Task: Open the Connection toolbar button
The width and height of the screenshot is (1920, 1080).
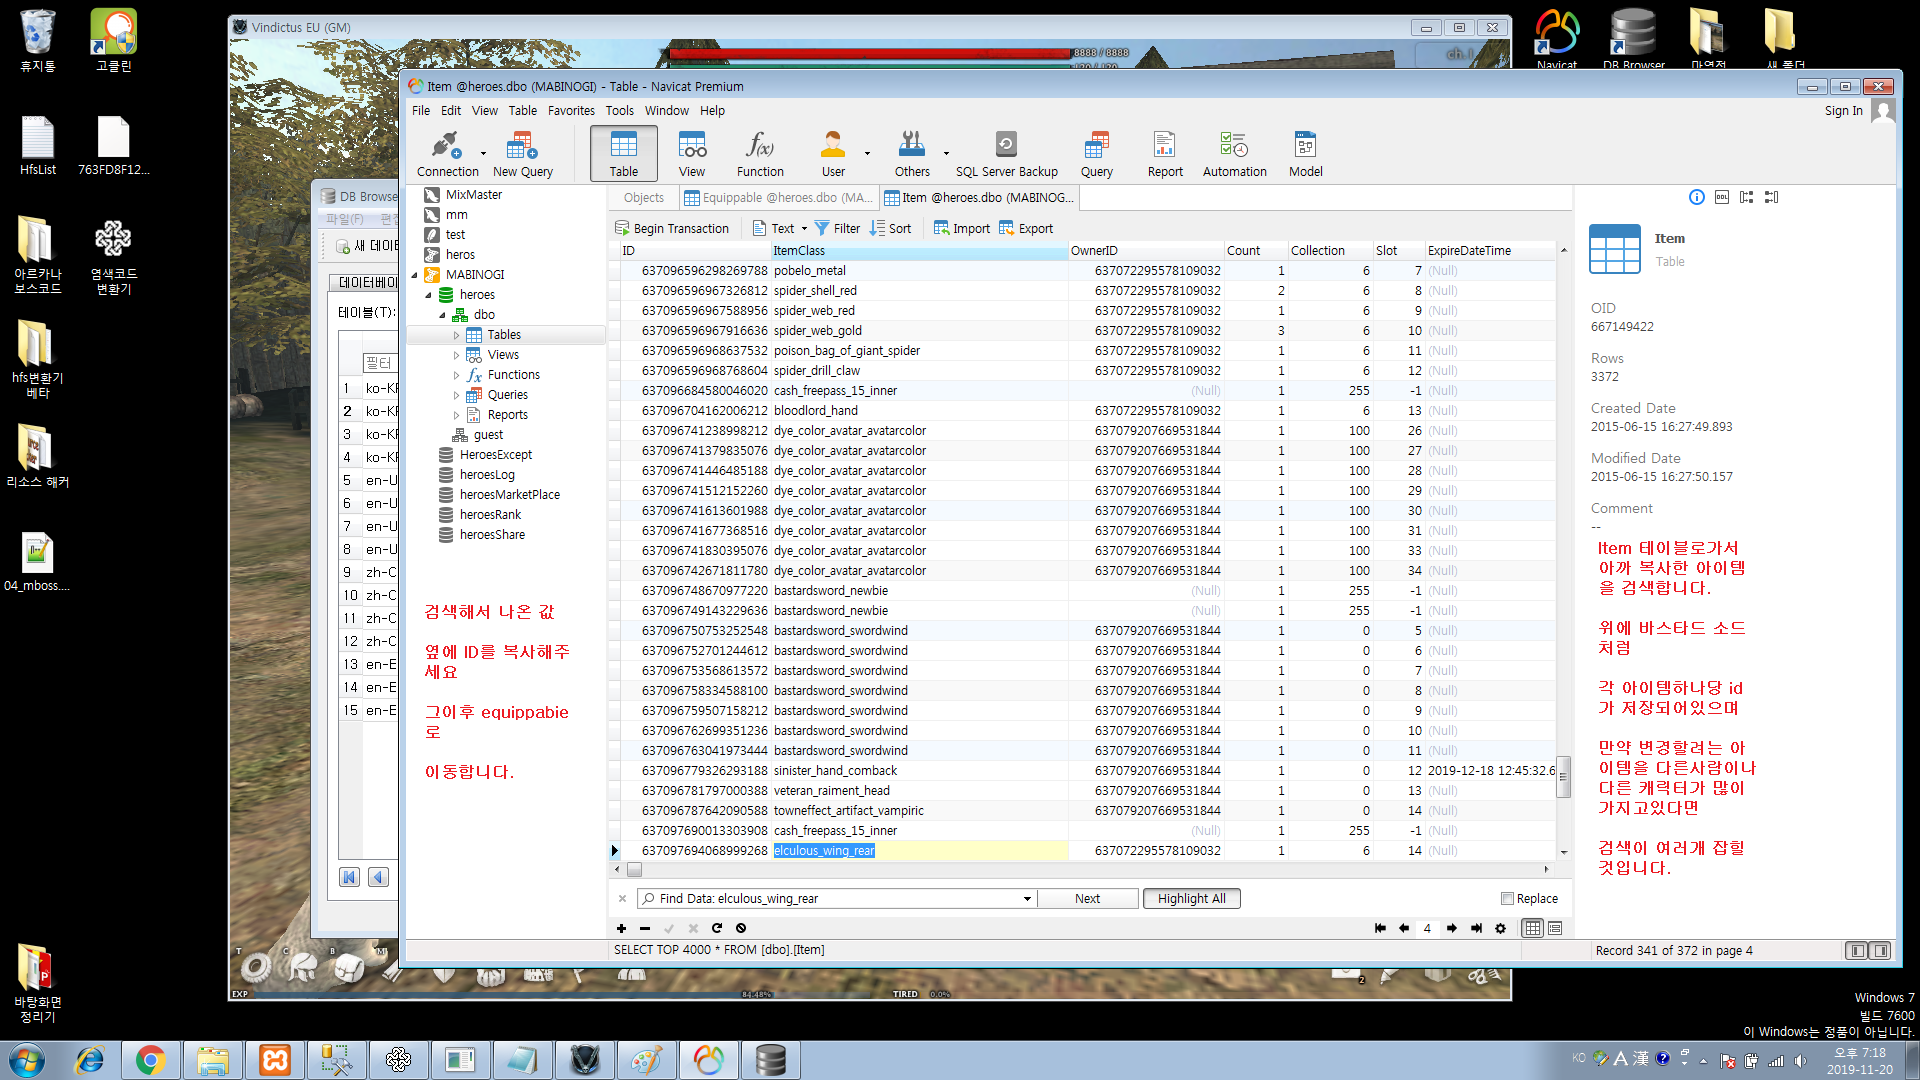Action: point(446,153)
